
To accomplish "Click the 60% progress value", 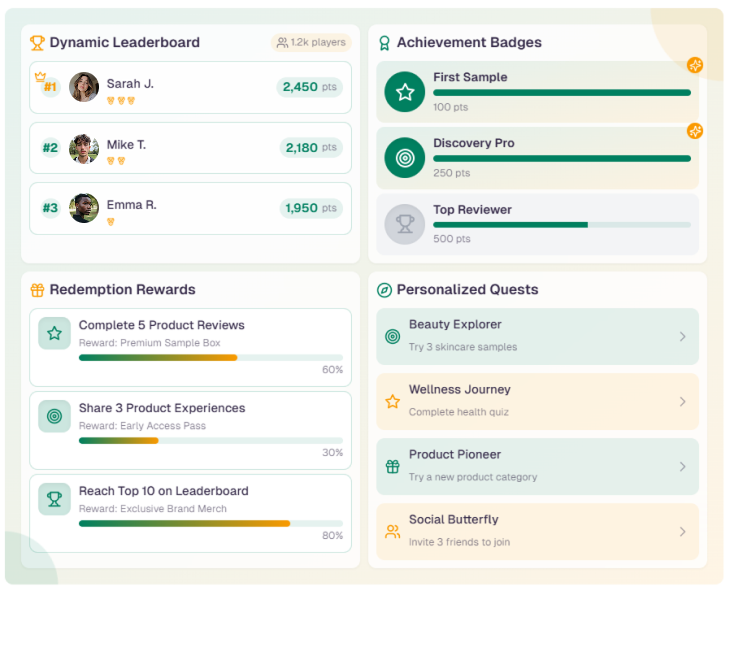I will pyautogui.click(x=332, y=370).
